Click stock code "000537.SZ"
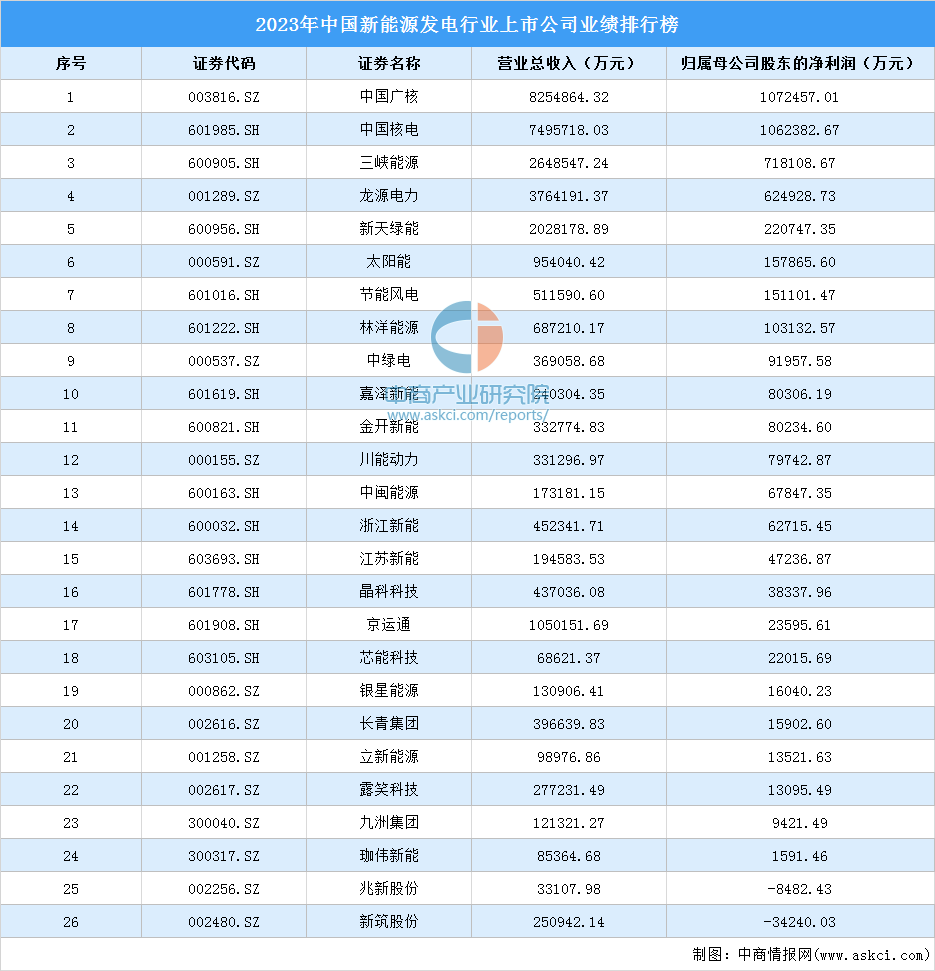The image size is (935, 971). (224, 362)
